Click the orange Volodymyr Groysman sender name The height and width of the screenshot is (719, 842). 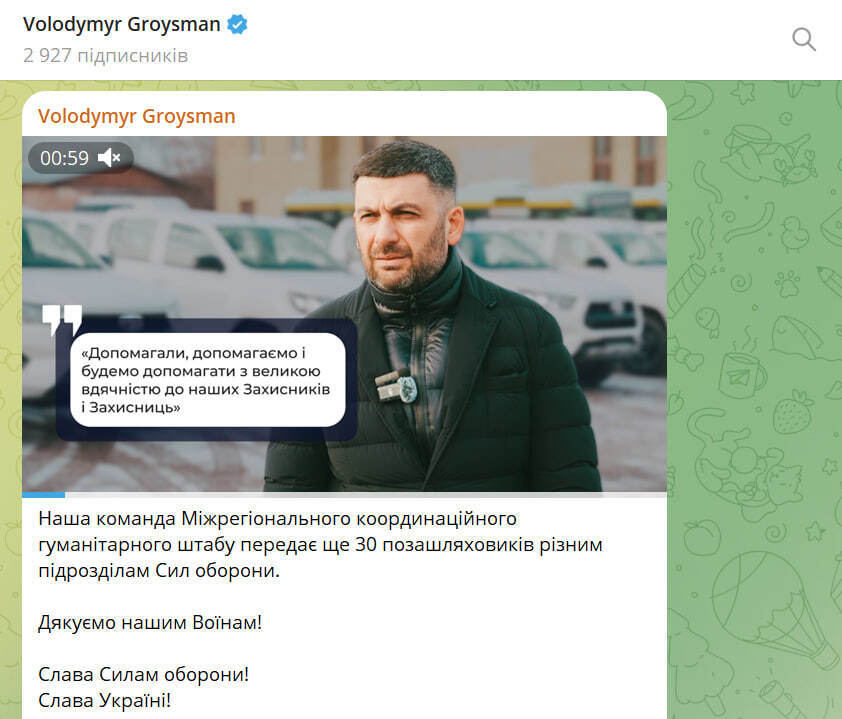tap(136, 116)
